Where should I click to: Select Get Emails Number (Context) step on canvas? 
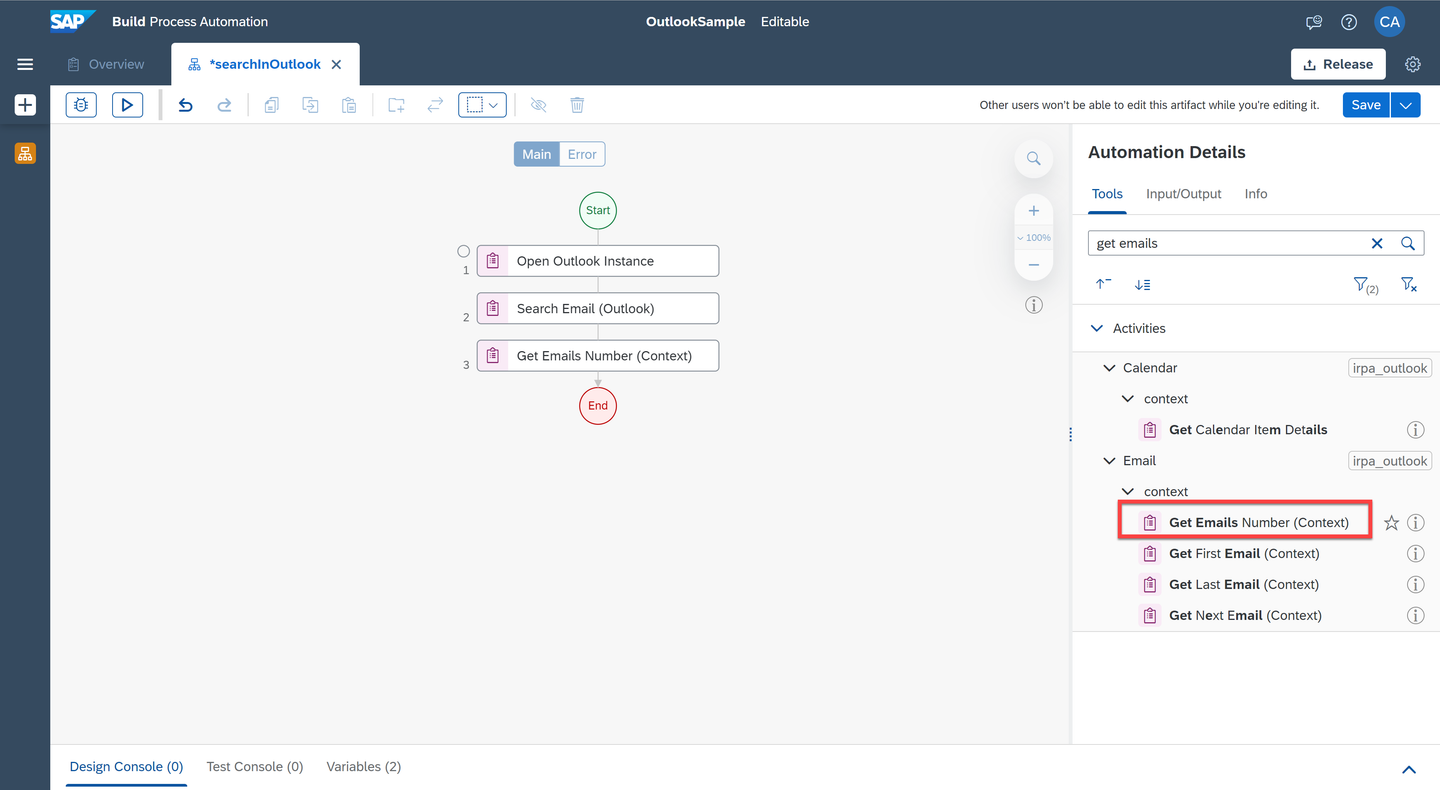click(x=598, y=356)
